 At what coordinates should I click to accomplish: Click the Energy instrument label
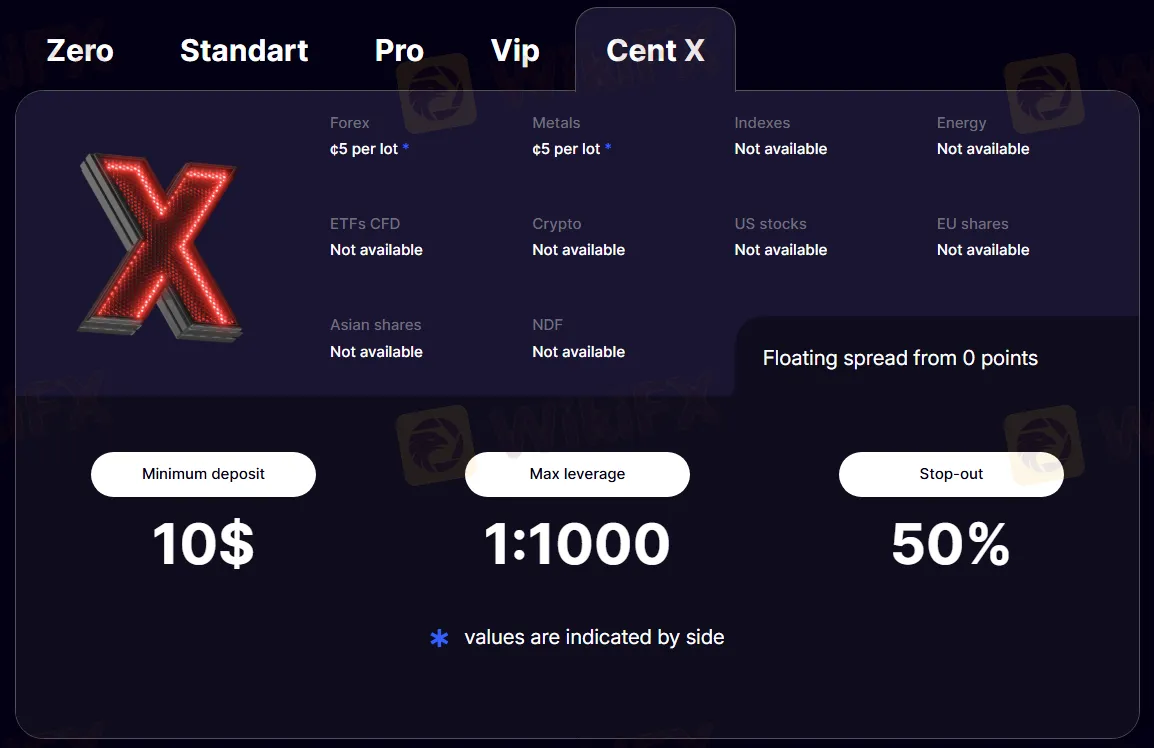[x=962, y=123]
